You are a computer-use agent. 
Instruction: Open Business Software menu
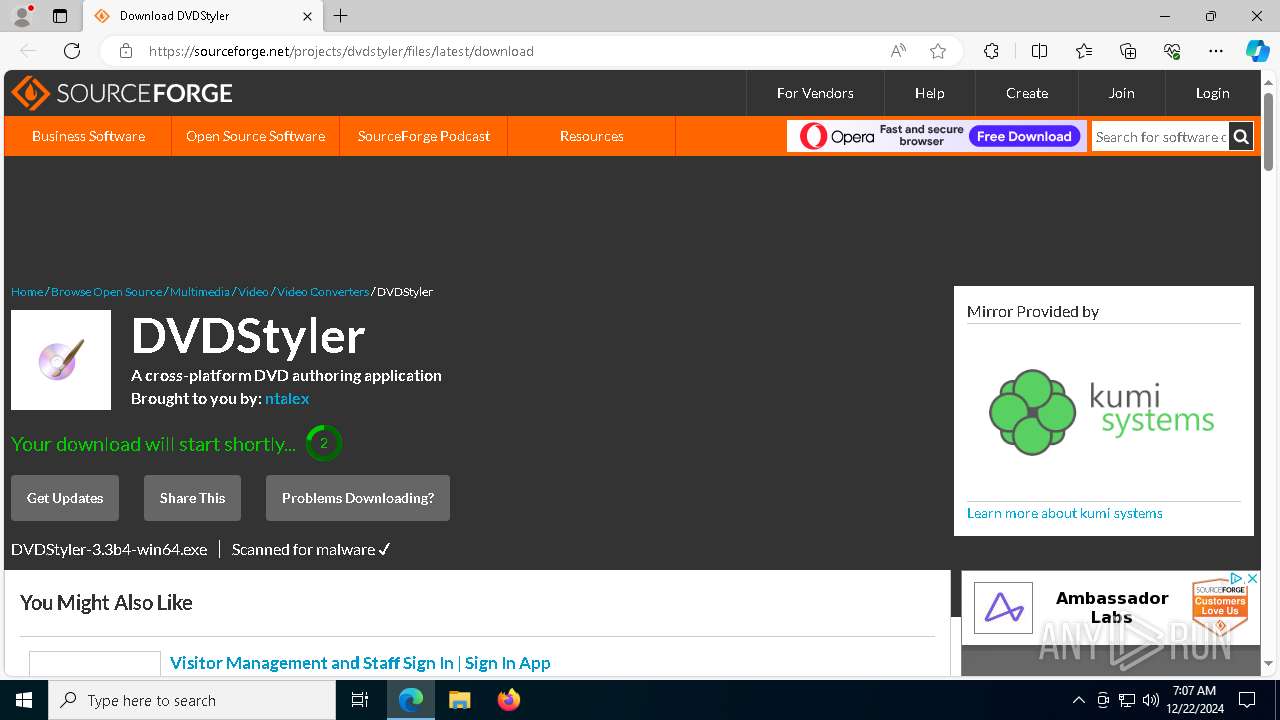point(88,136)
